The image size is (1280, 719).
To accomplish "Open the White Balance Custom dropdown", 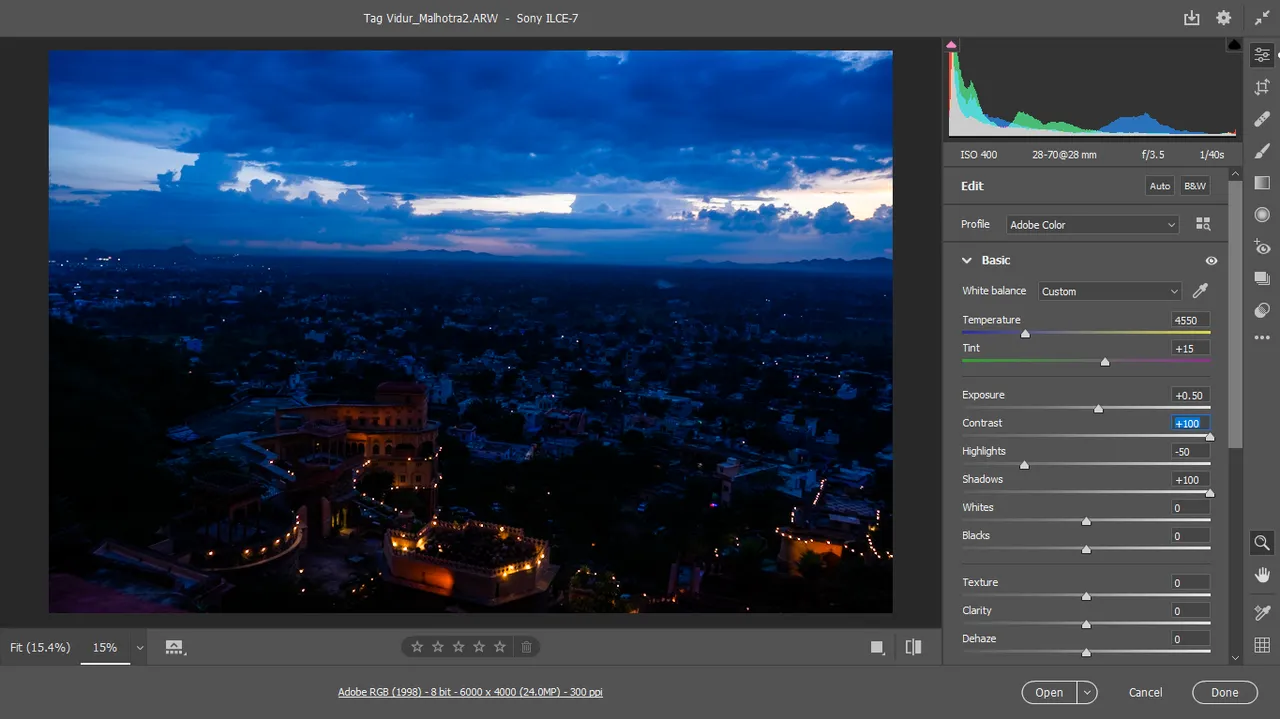I will click(x=1110, y=291).
